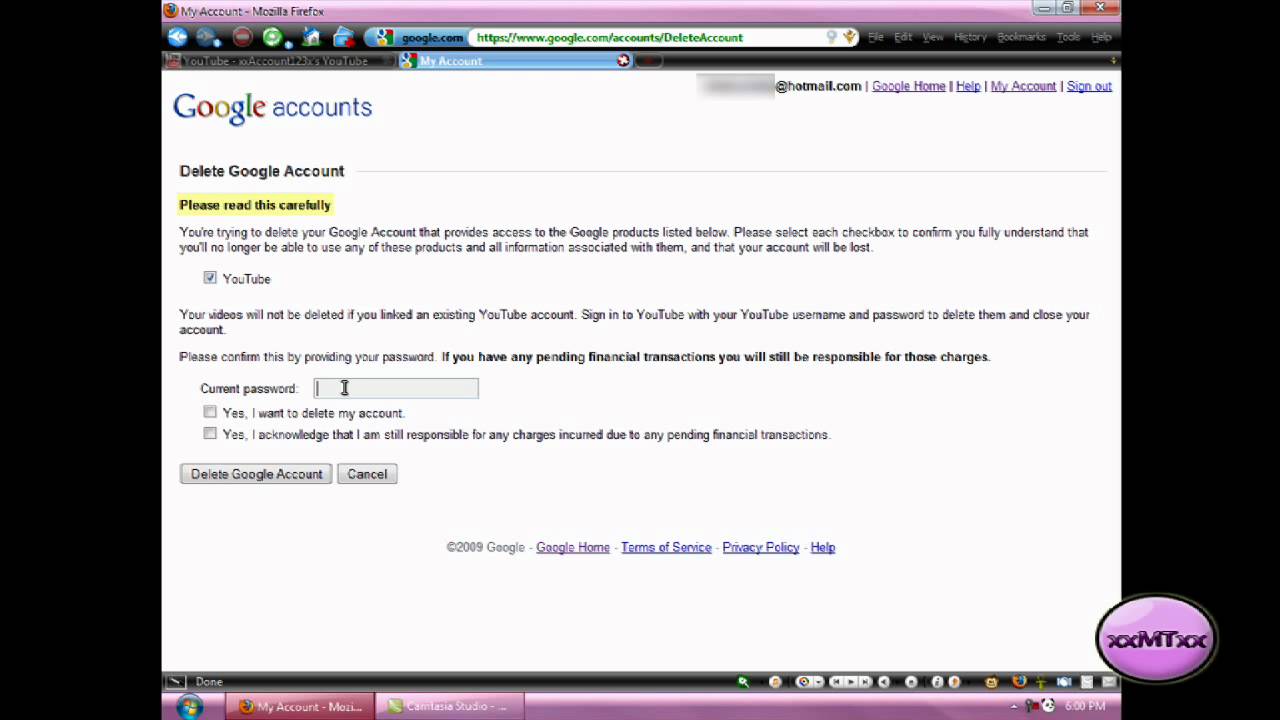Click the forward navigation arrow button
This screenshot has height=720, width=1280.
pos(208,37)
